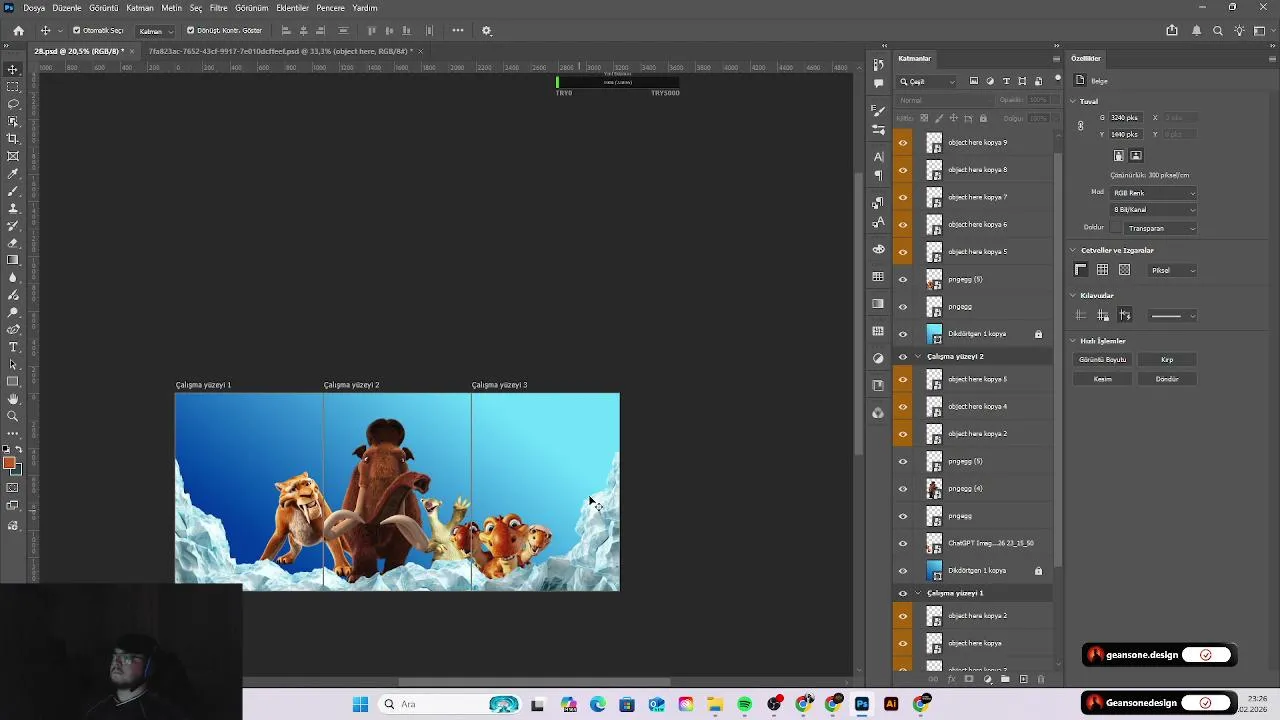The image size is (1280, 720).
Task: Select the Frame tool
Action: click(13, 156)
